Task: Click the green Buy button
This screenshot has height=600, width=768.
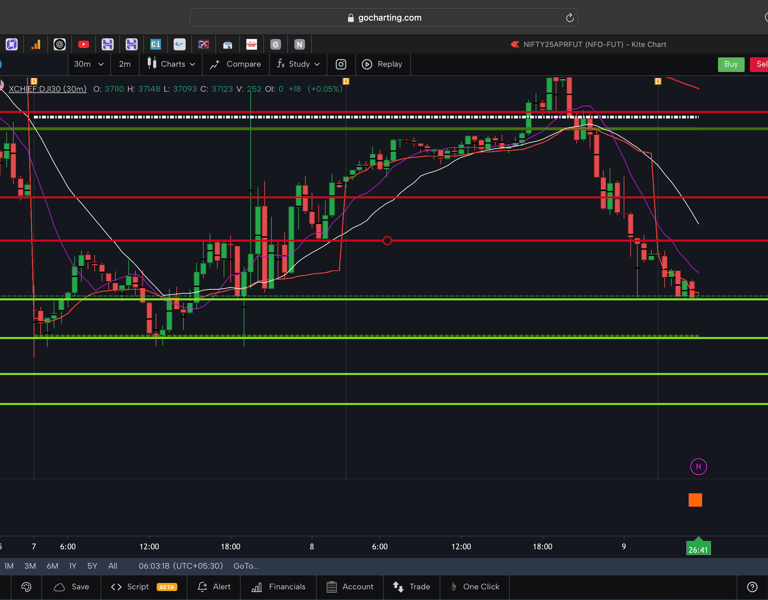Action: tap(731, 64)
